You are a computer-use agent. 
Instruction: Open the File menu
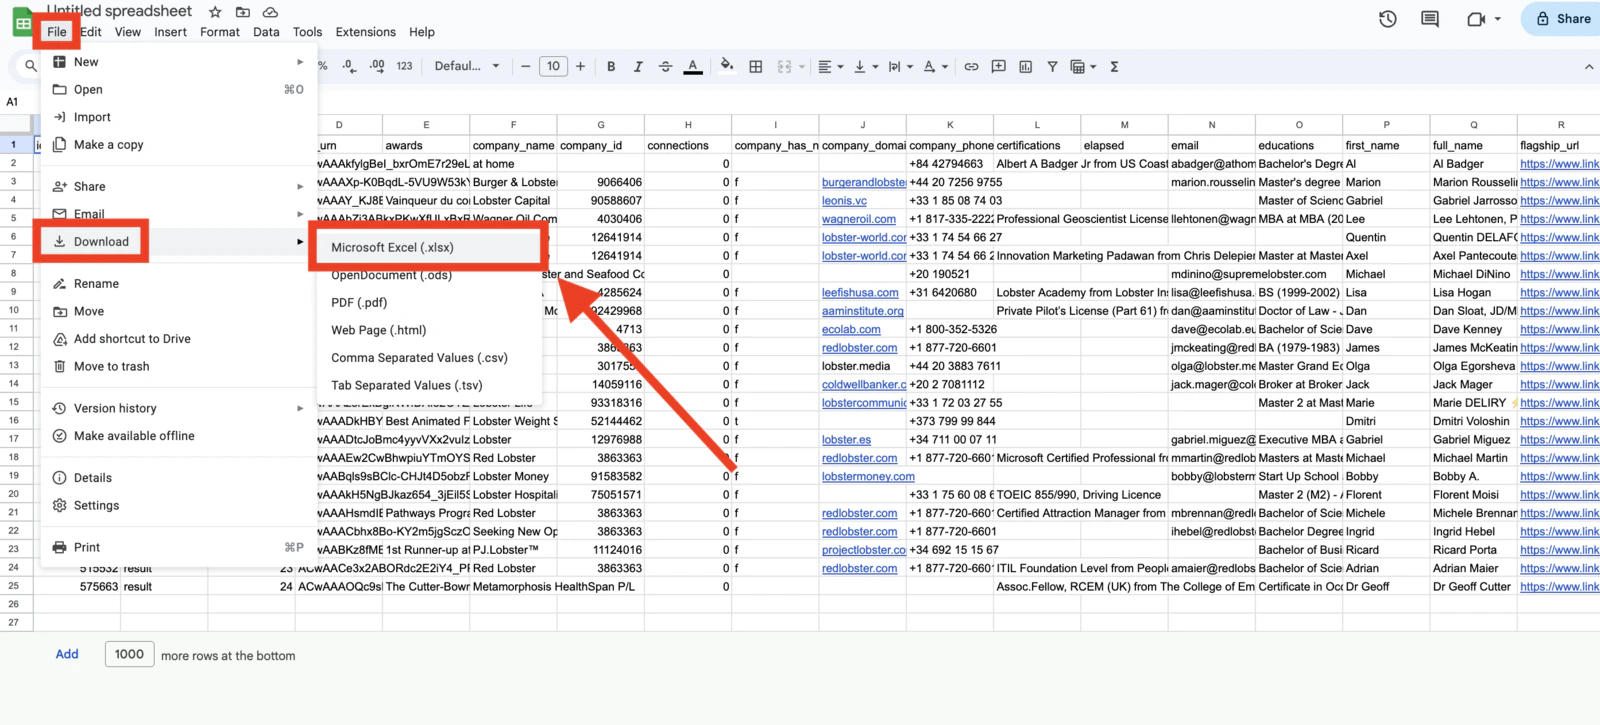click(57, 32)
